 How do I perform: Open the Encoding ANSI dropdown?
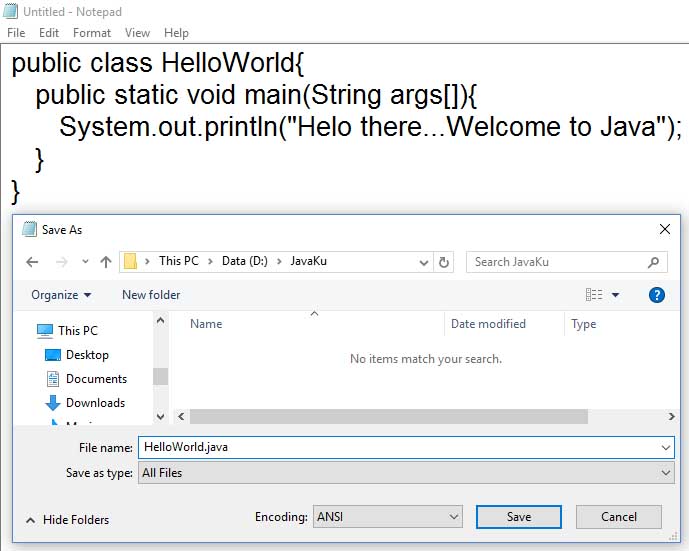tap(388, 517)
